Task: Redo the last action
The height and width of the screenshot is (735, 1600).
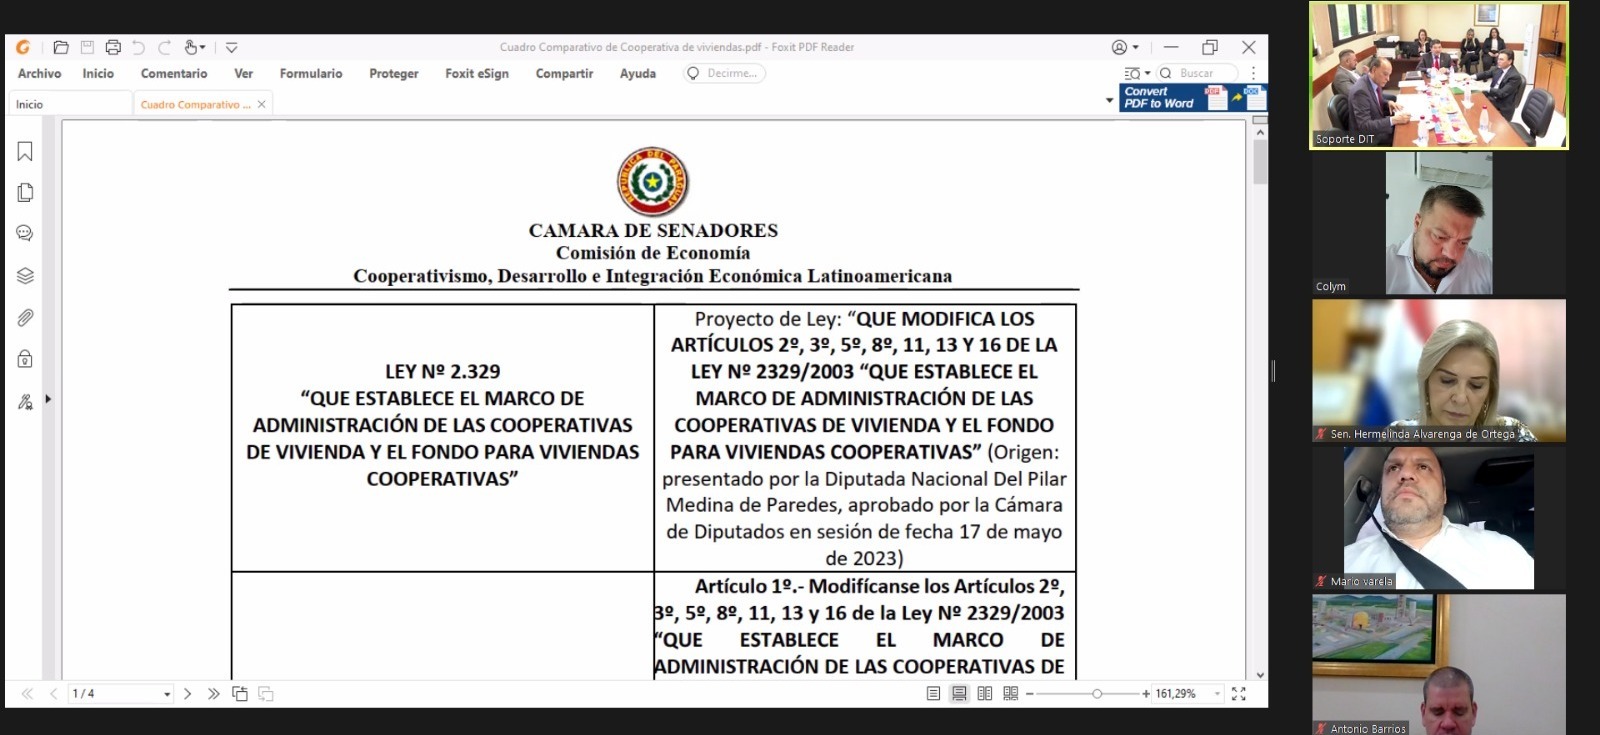Action: click(x=164, y=47)
